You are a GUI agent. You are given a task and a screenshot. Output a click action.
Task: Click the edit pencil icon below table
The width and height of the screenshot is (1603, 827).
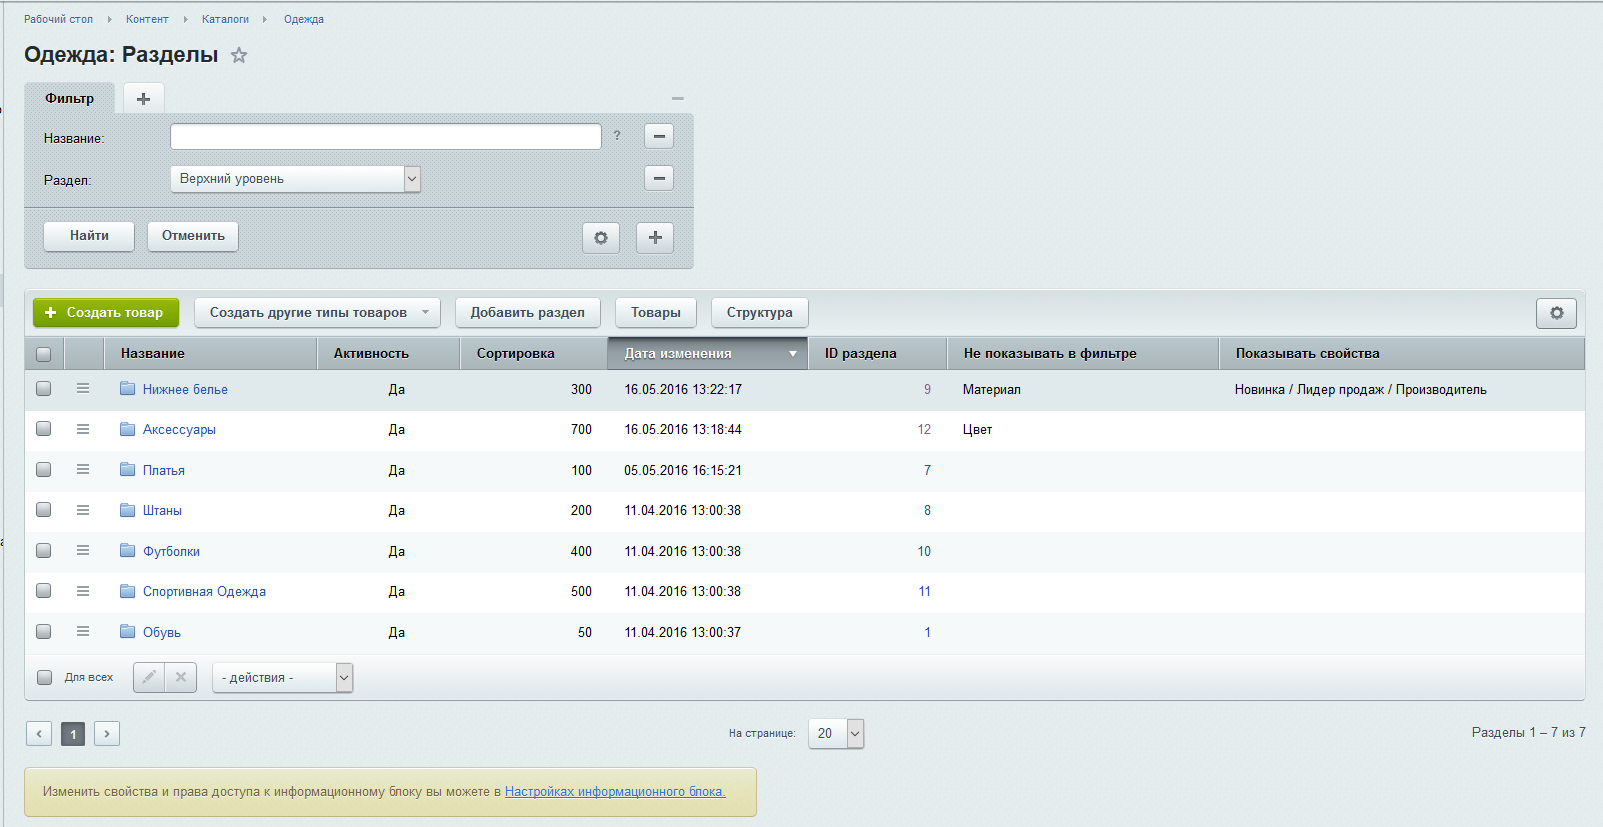(149, 677)
